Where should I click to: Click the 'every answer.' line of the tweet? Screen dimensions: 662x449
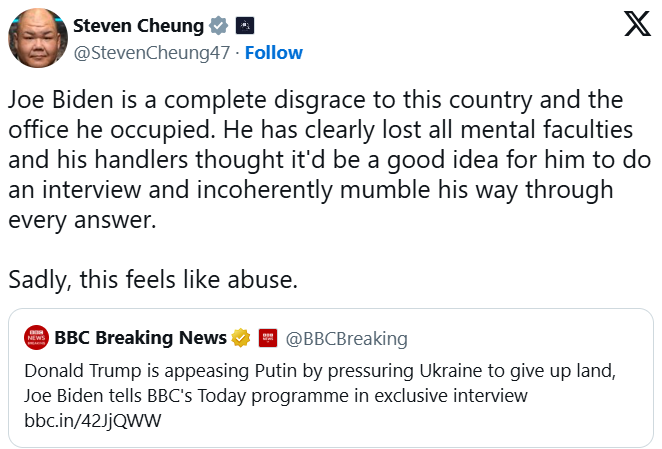coord(82,220)
